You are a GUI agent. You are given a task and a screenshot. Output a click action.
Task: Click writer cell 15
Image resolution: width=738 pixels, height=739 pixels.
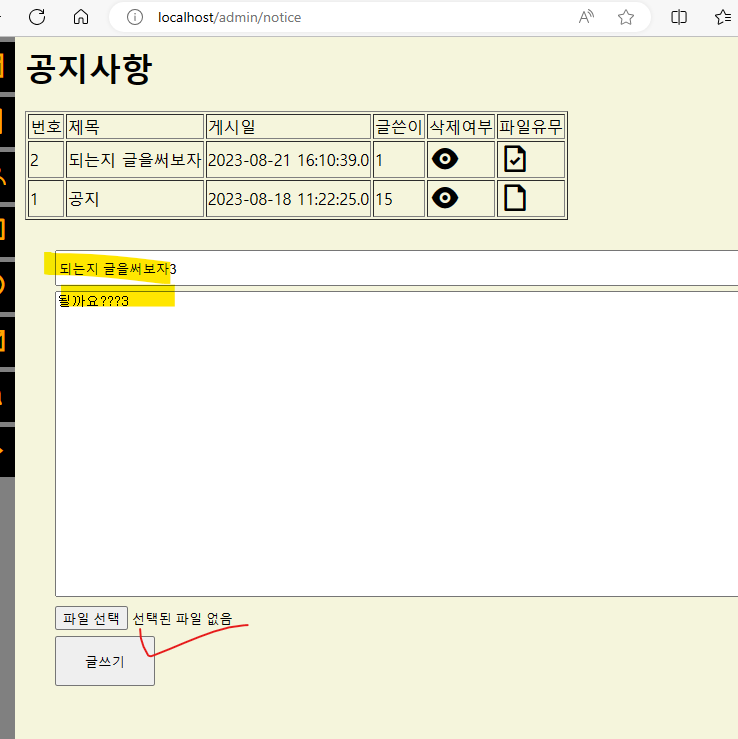click(399, 198)
